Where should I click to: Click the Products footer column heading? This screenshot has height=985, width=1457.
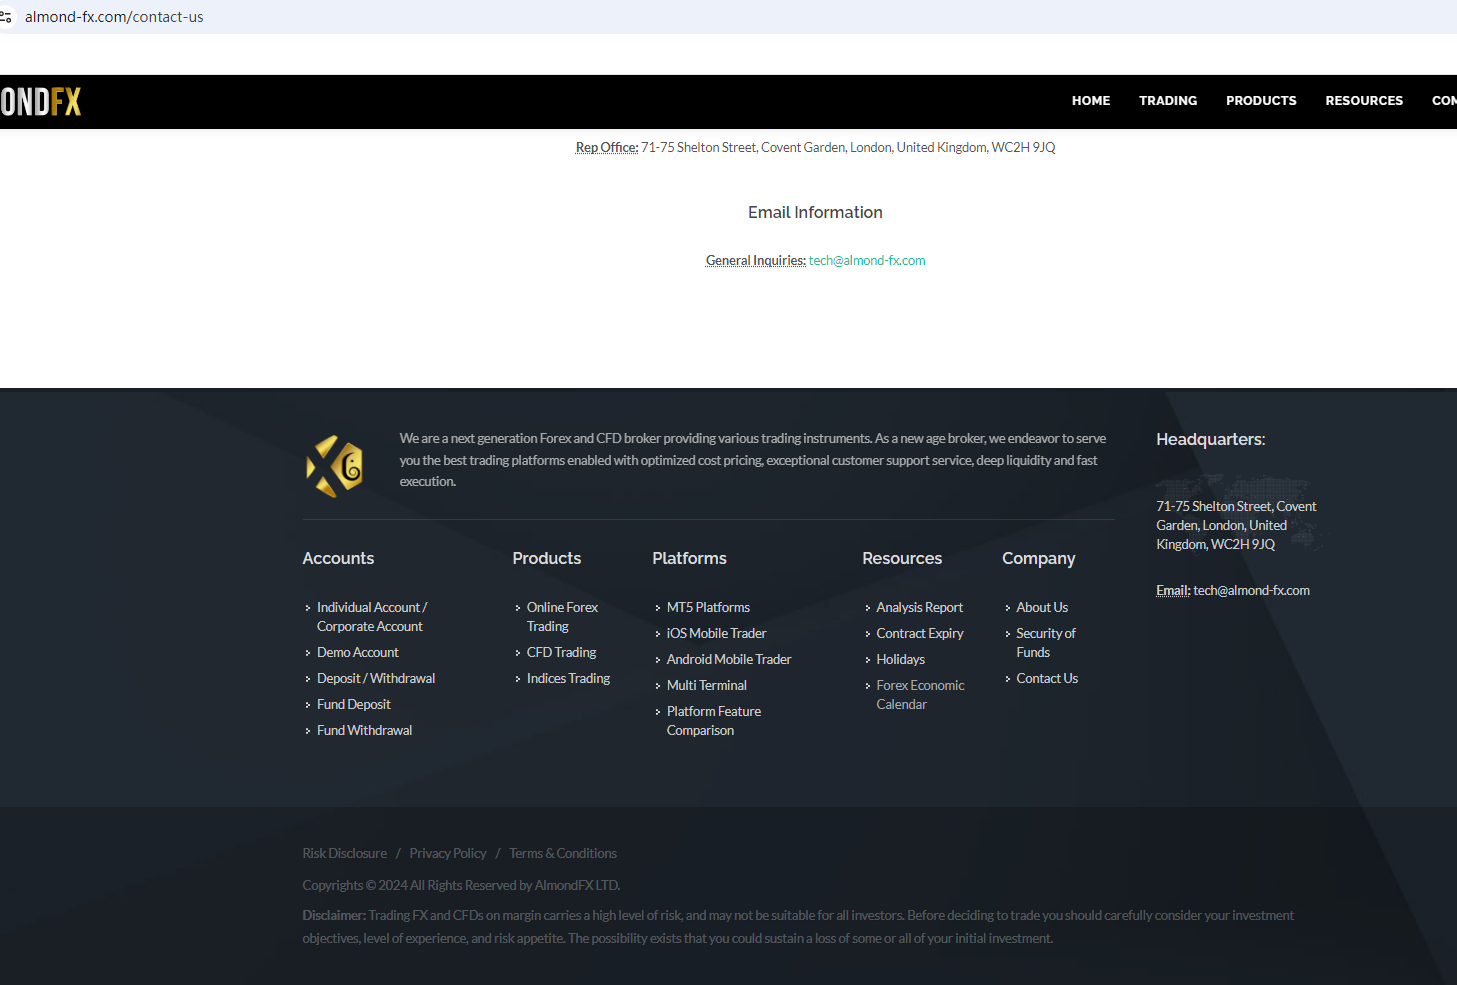[547, 559]
